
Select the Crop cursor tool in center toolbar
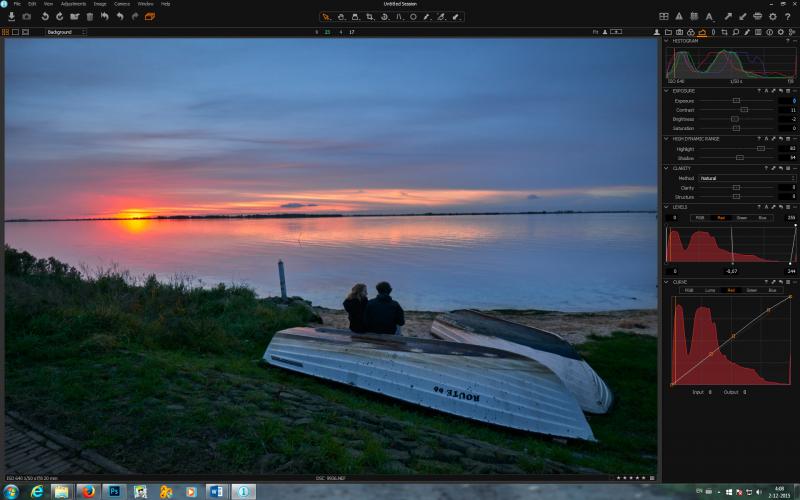[369, 17]
